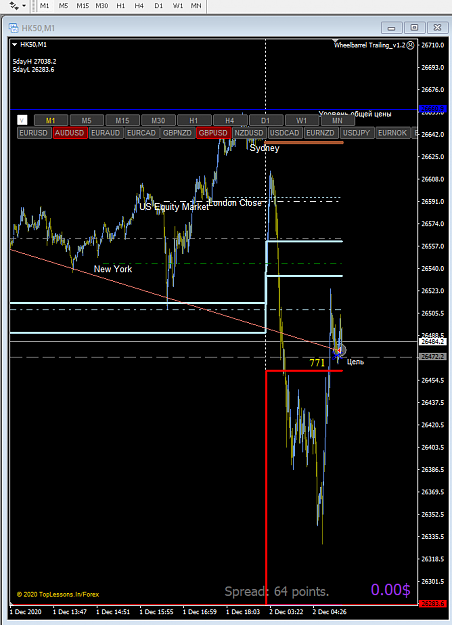Click the London Close label
The height and width of the screenshot is (625, 452).
coord(235,203)
